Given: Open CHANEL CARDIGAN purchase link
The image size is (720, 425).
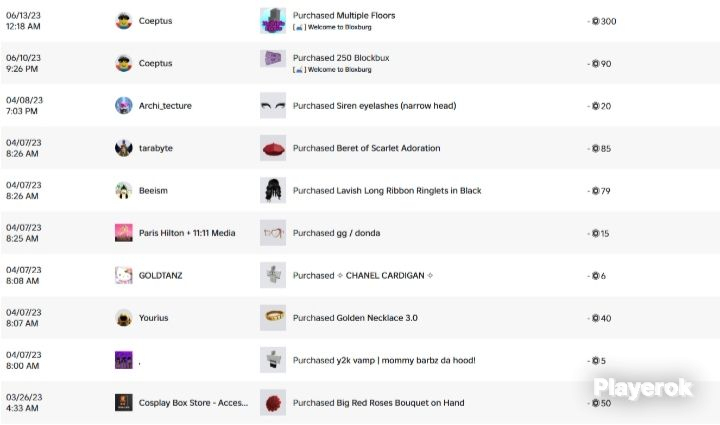Looking at the screenshot, I should (x=363, y=275).
